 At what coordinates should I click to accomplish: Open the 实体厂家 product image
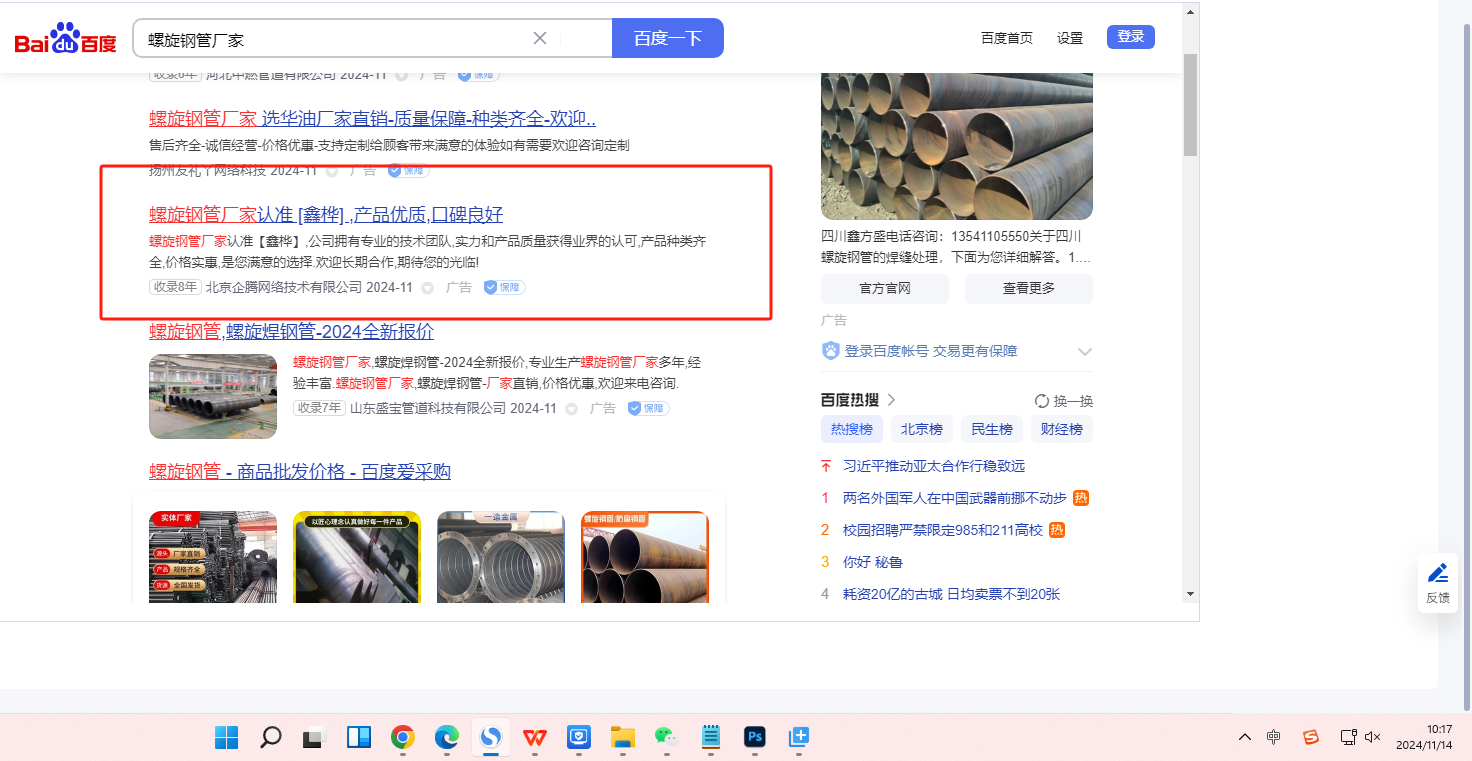pos(213,557)
